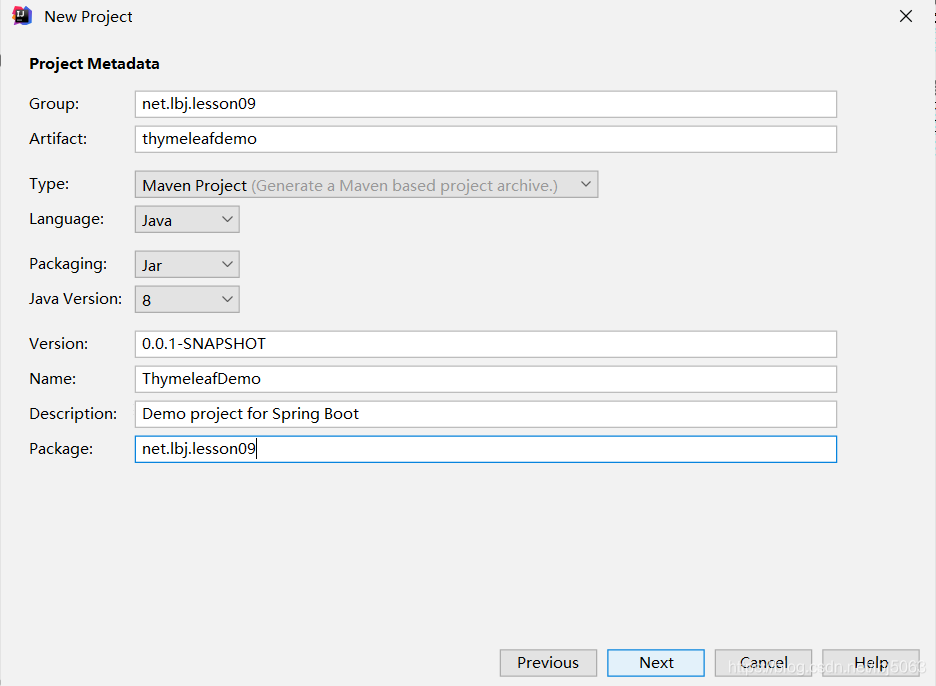Open Help for this dialog

click(x=870, y=663)
